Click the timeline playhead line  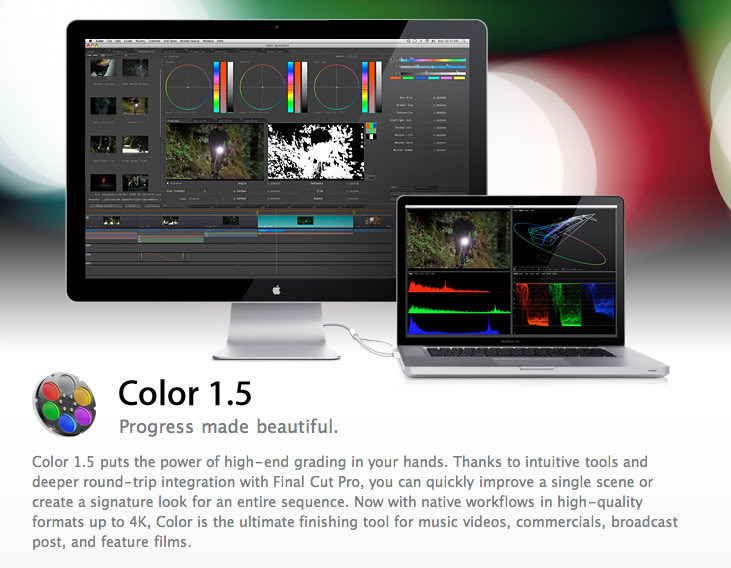(x=276, y=242)
